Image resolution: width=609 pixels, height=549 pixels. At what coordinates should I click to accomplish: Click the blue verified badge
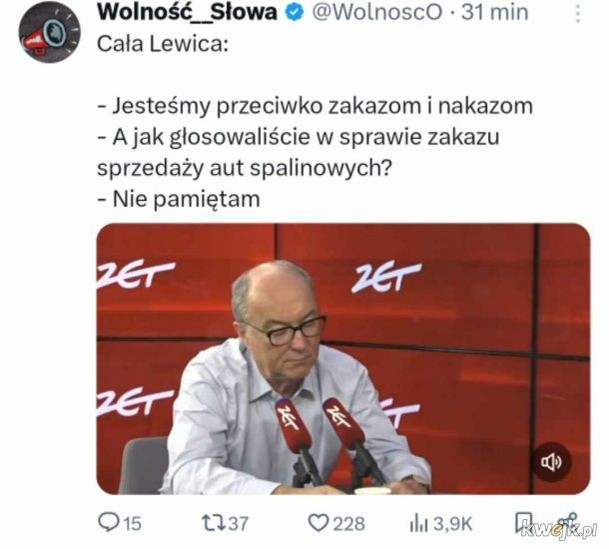pos(295,12)
